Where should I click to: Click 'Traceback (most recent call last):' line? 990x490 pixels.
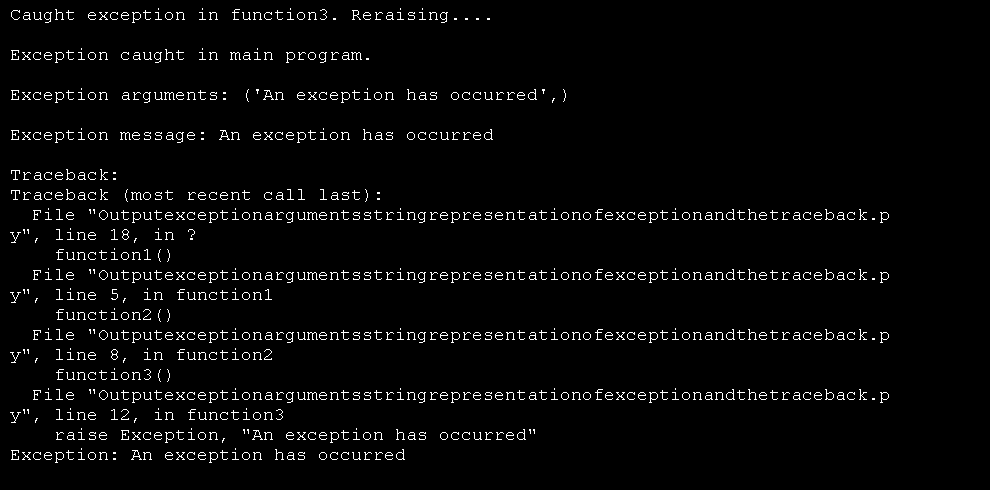point(196,196)
